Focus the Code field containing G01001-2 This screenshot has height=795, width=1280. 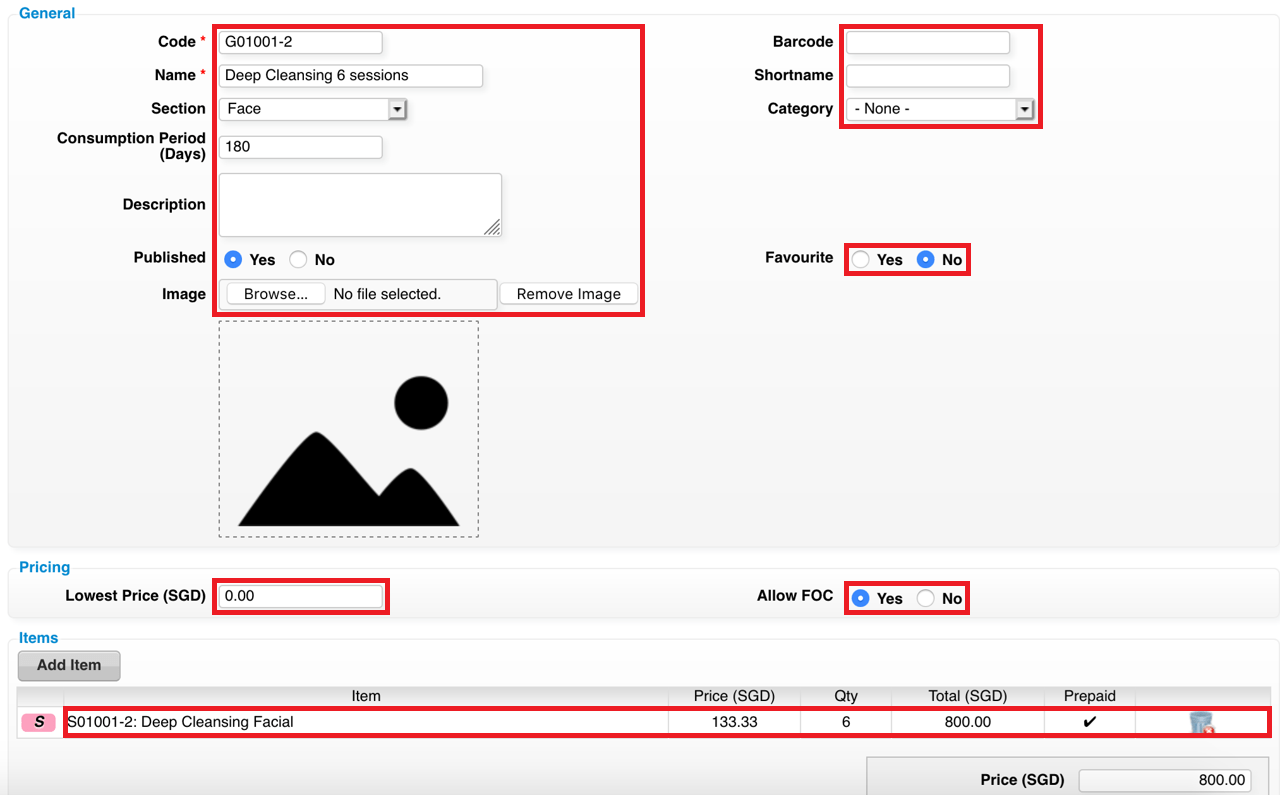(300, 42)
